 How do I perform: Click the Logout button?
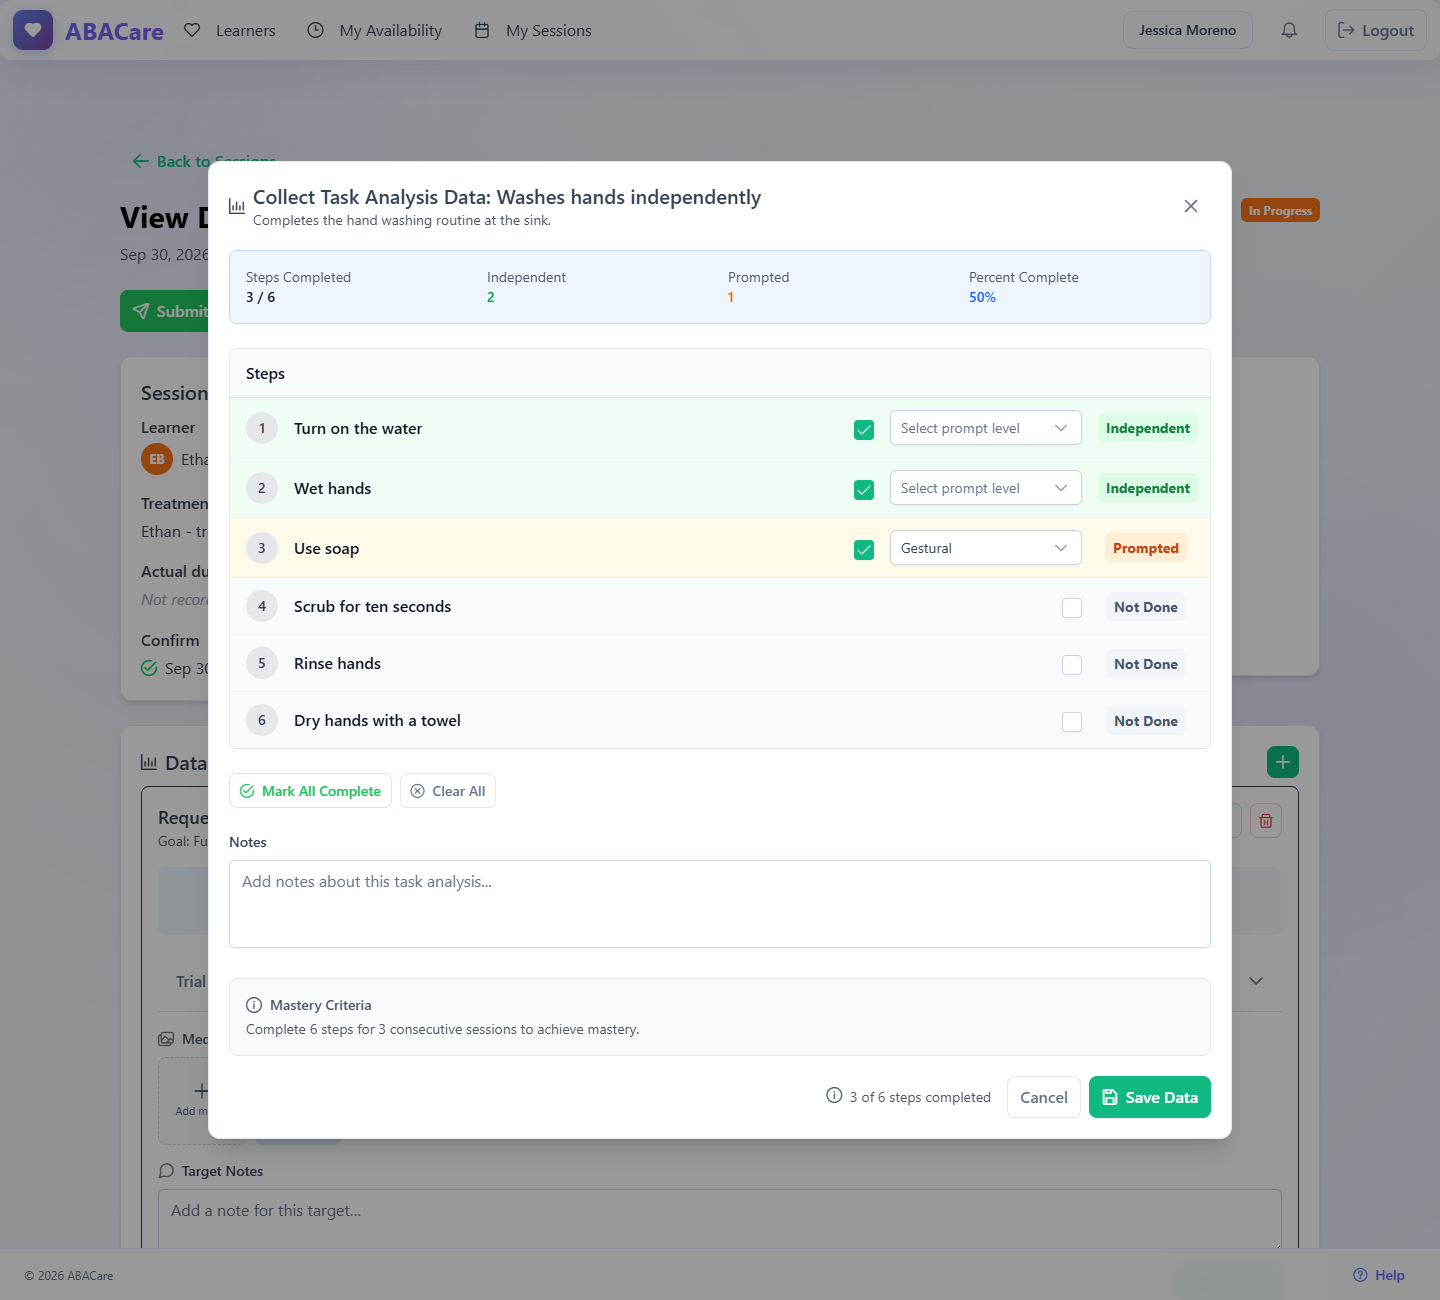(x=1376, y=30)
